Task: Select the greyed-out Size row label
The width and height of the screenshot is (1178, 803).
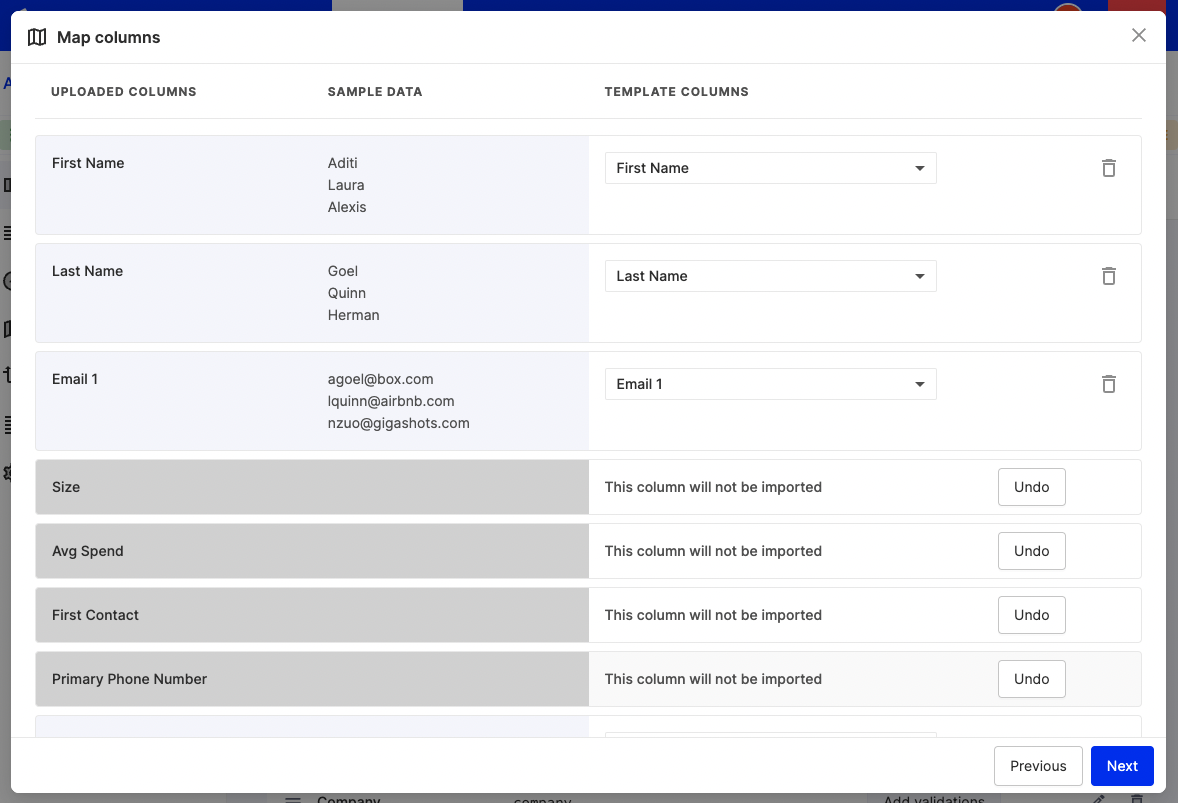Action: pos(66,487)
